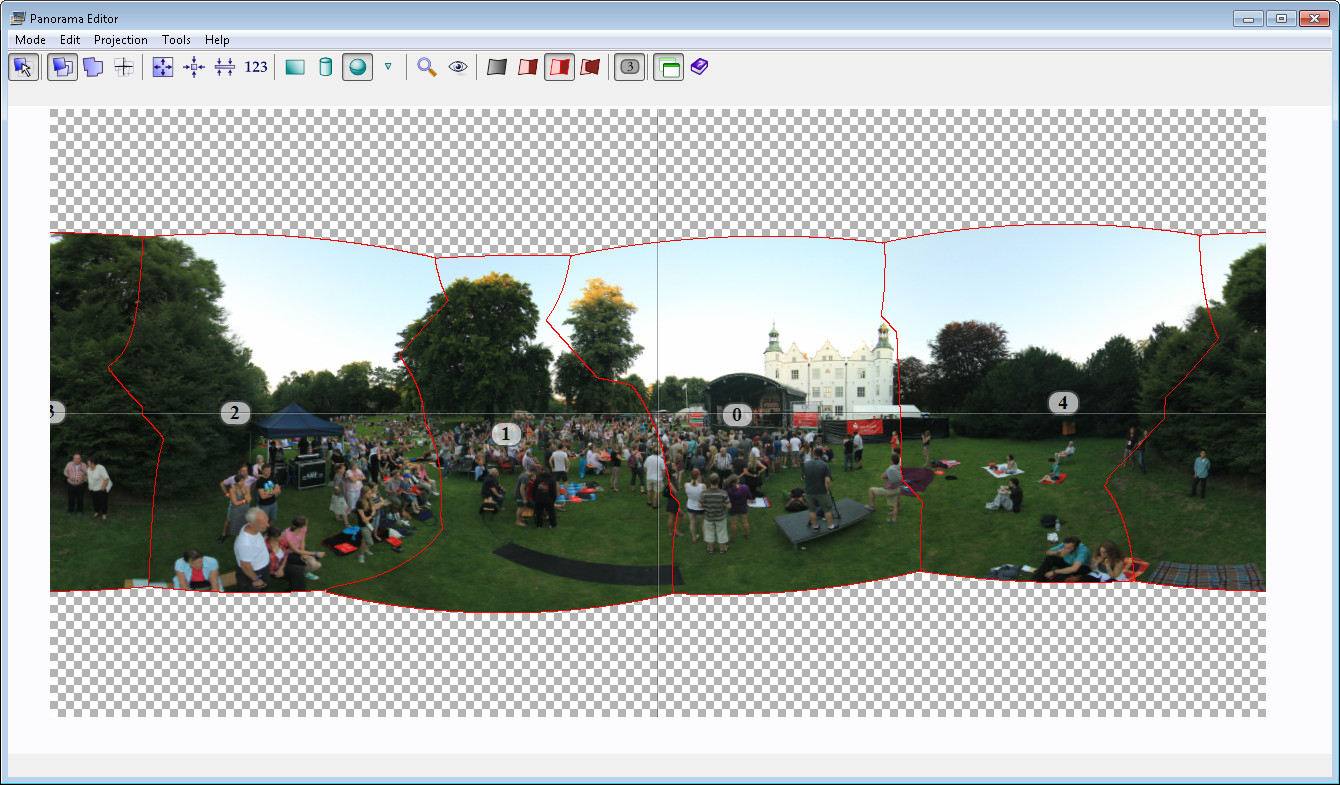
Task: Open the Mode menu
Action: click(30, 40)
